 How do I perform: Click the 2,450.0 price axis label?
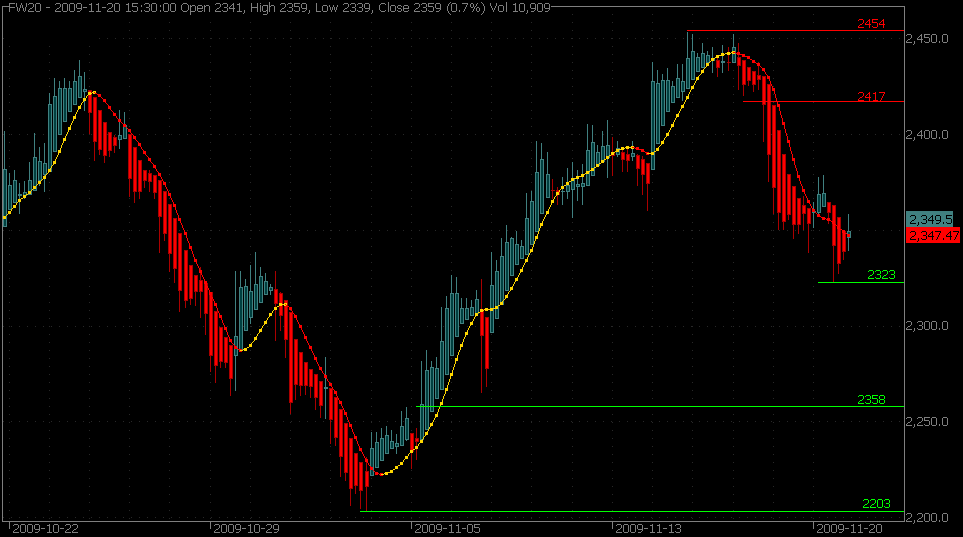(927, 39)
